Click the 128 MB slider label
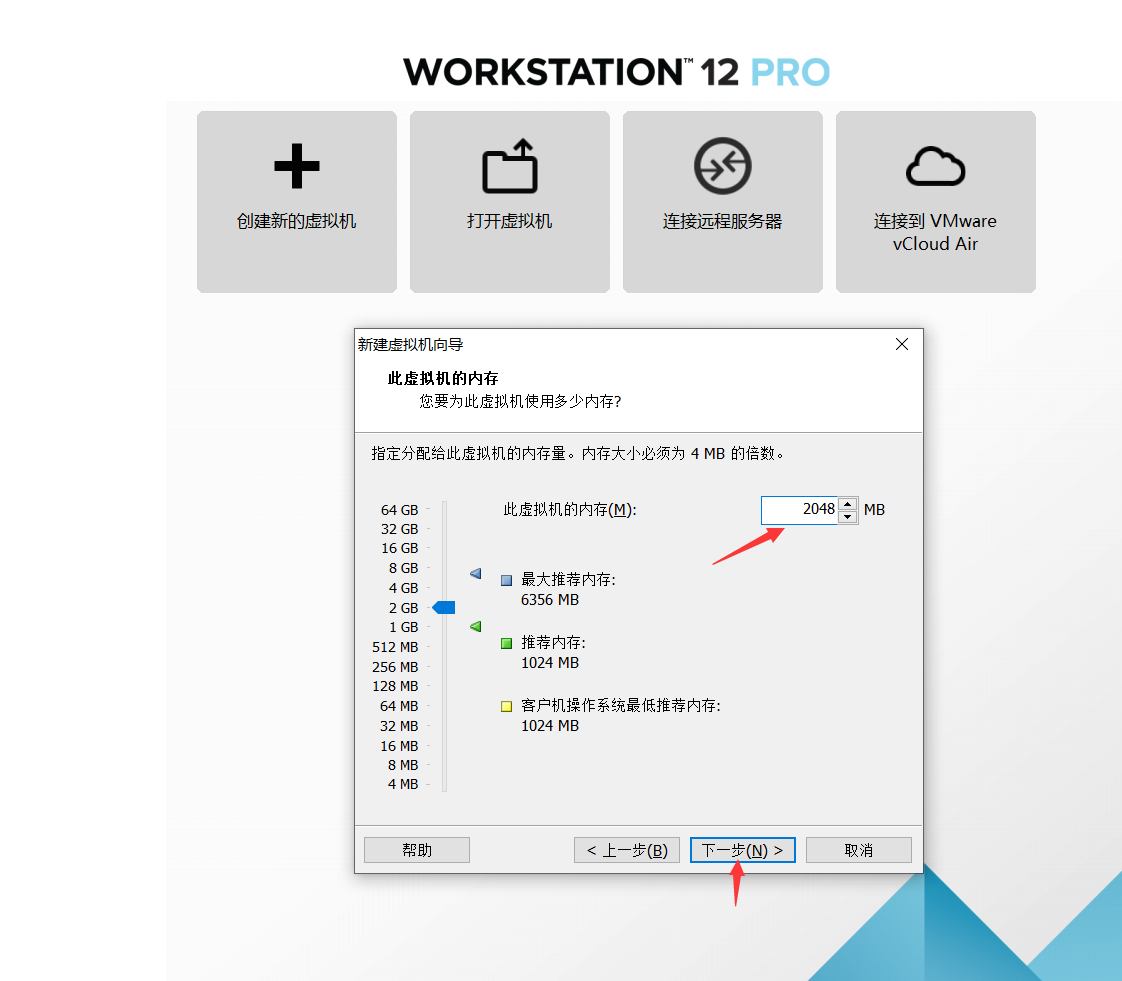1122x981 pixels. [395, 686]
